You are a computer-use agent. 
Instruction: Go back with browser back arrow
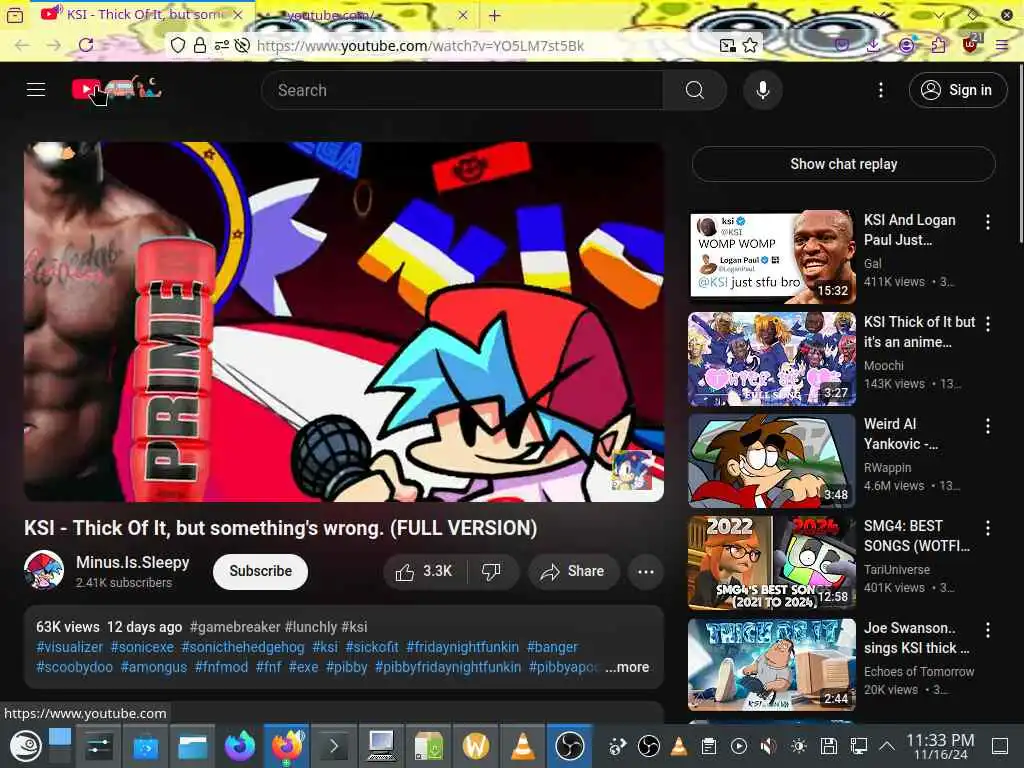pyautogui.click(x=22, y=45)
